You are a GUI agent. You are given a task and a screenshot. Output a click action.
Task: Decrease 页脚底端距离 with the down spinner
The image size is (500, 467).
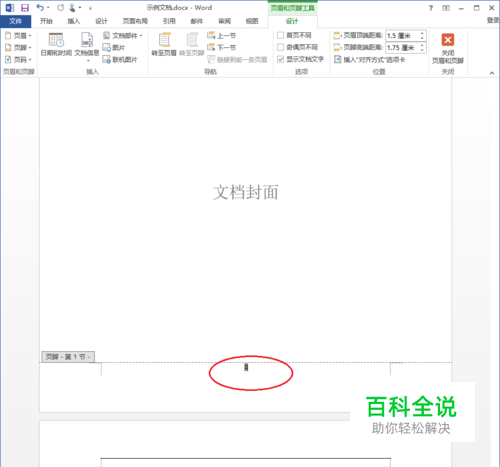422,50
